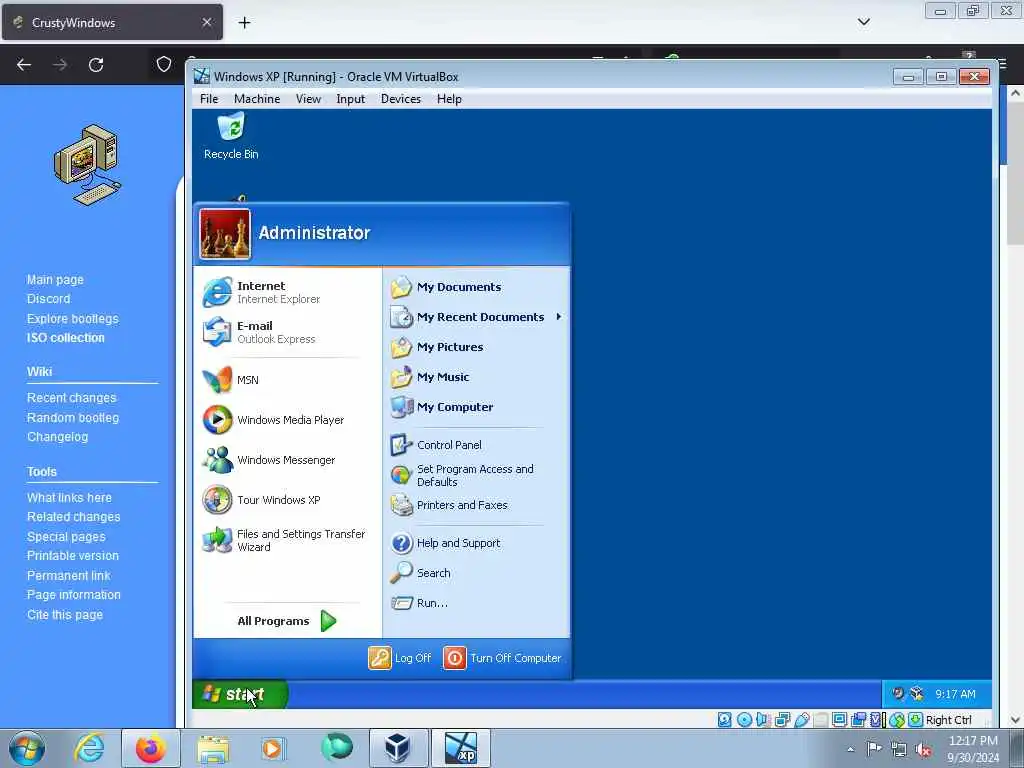
Task: Launch Windows Media Player in start menu
Action: coord(287,420)
